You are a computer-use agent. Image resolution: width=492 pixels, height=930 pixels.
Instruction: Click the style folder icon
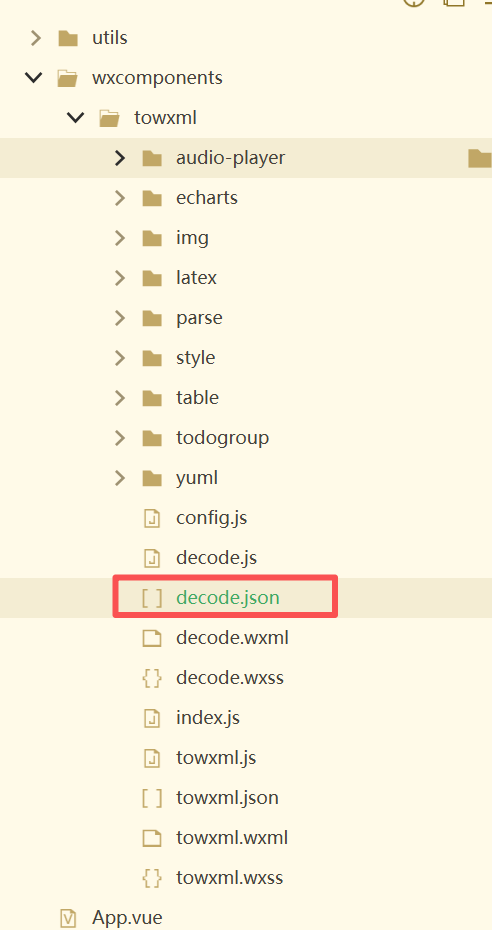coord(152,358)
